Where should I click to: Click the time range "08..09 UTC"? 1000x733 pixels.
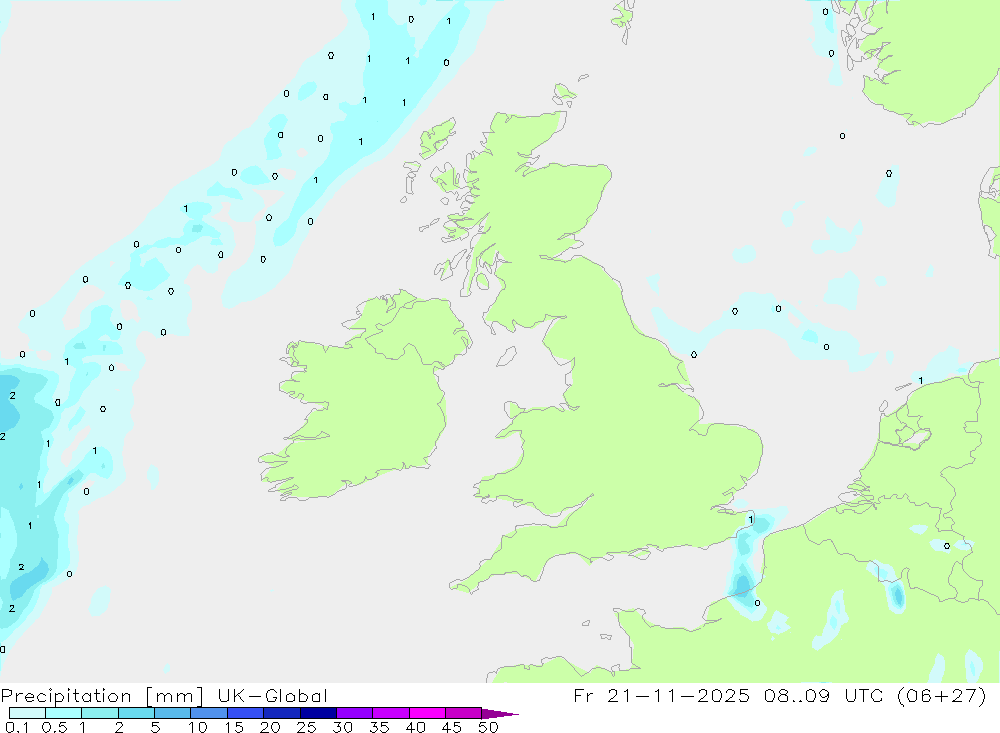(824, 695)
